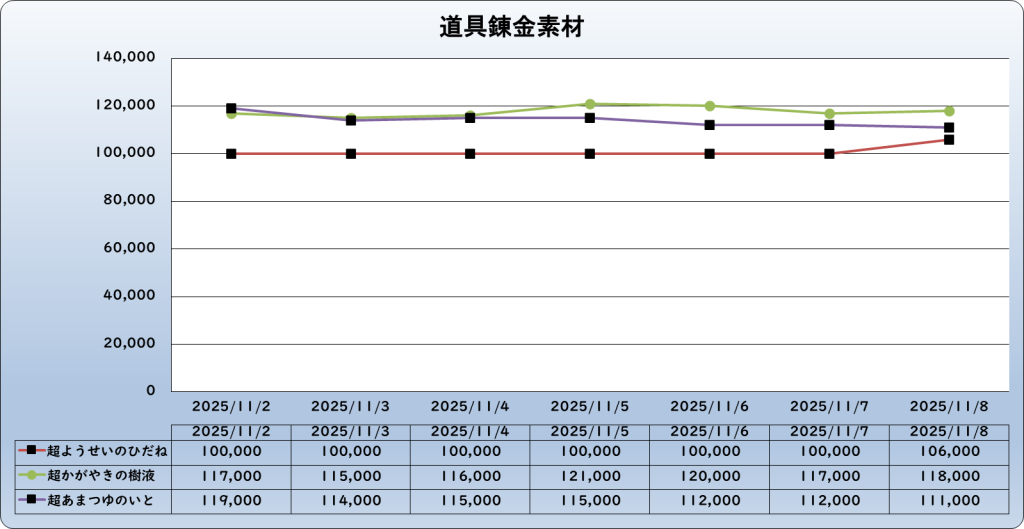
Task: Click the 140,000 y-axis label
Action: [x=124, y=58]
